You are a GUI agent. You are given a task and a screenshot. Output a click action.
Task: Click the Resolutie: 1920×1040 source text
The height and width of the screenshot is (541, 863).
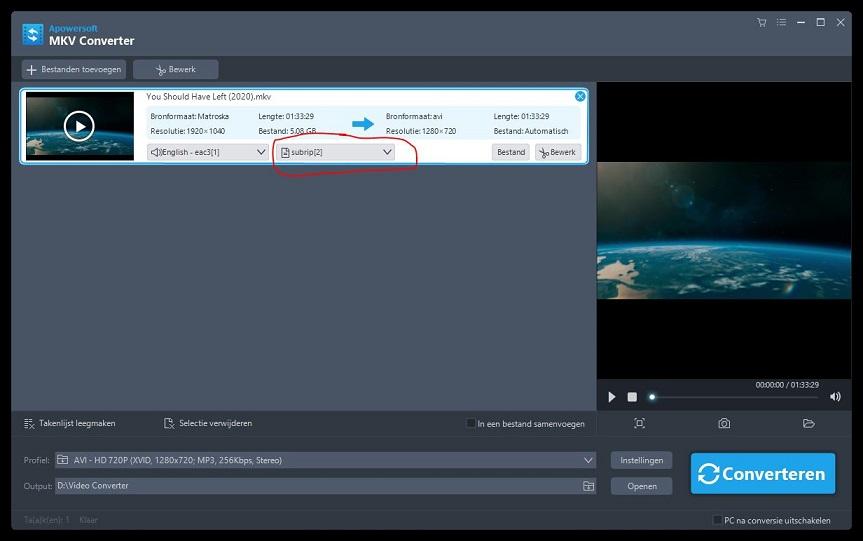[188, 131]
